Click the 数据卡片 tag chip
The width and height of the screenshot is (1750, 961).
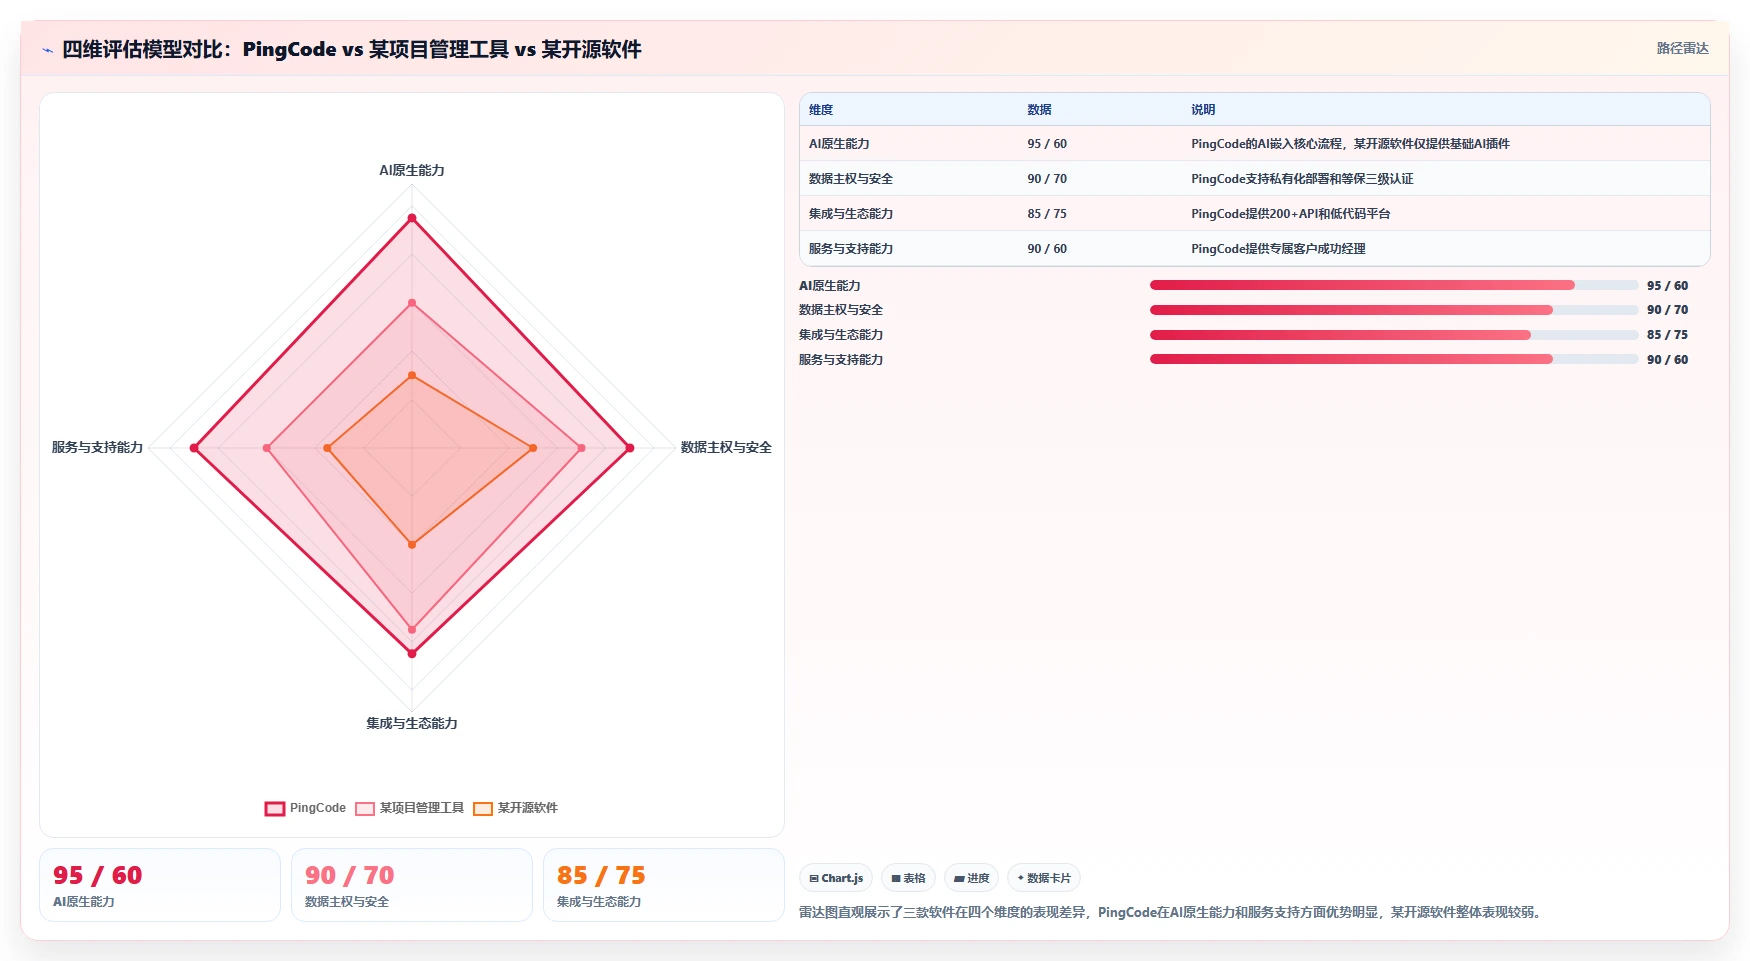pyautogui.click(x=1044, y=878)
